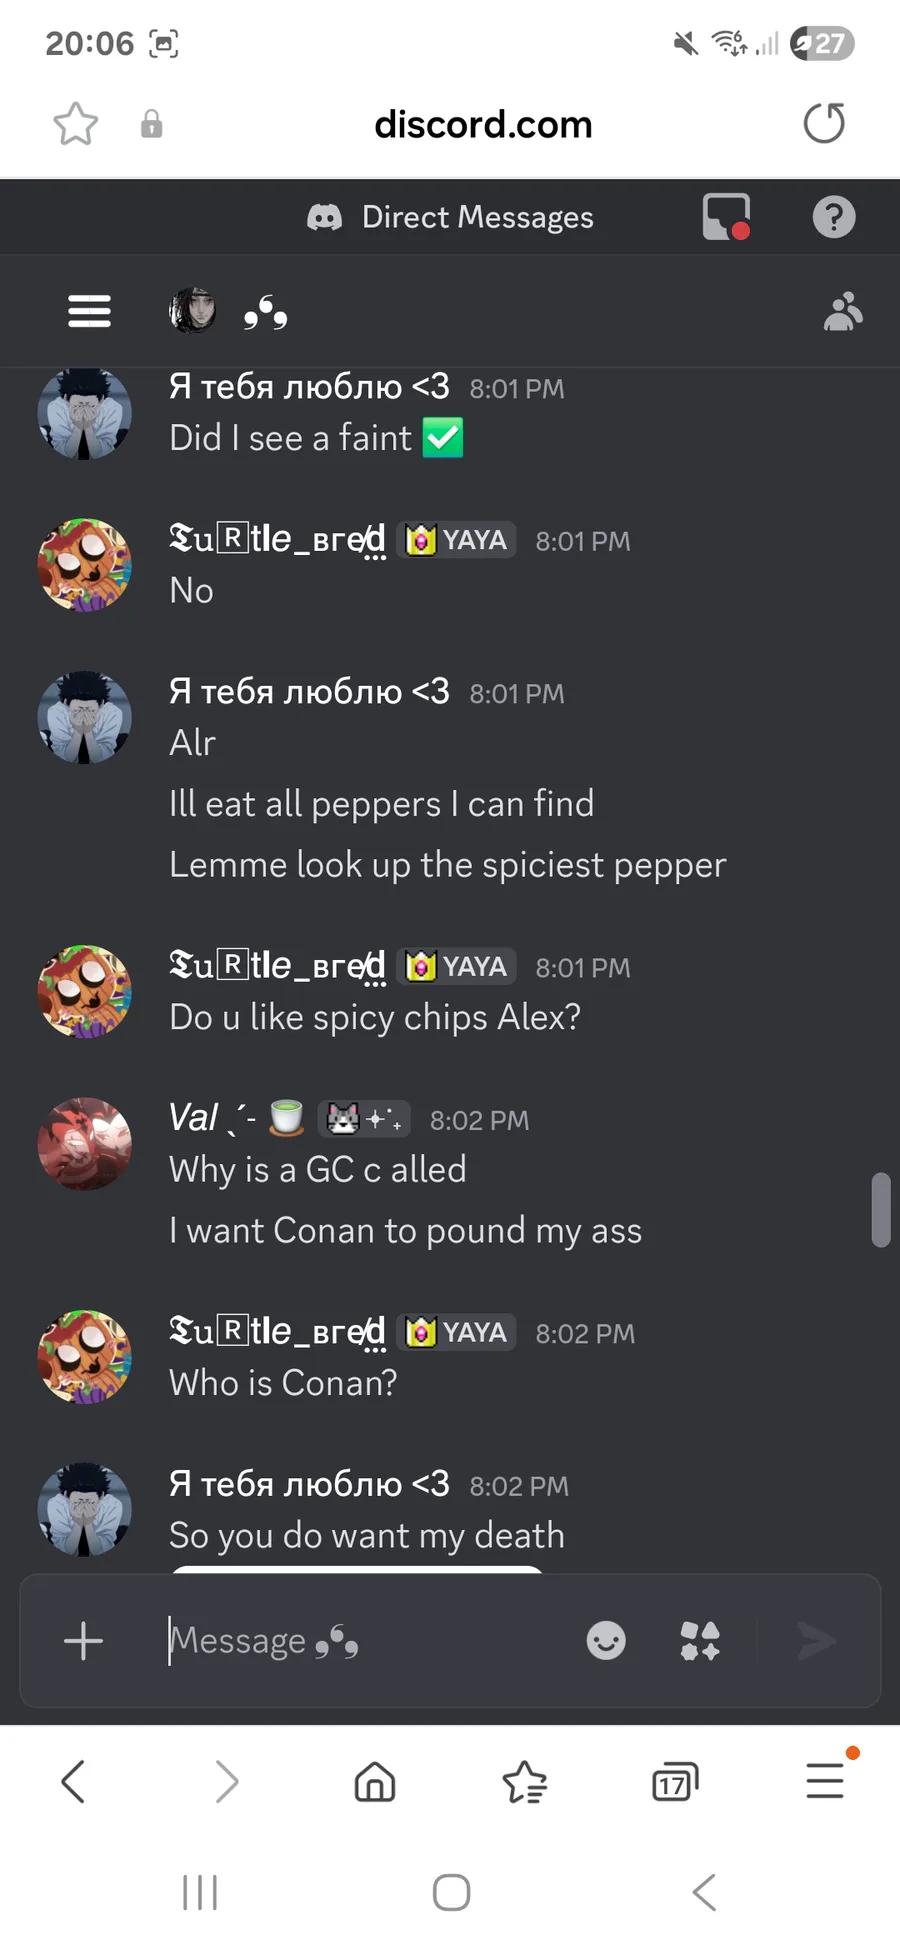Click the browser home button

point(375,1781)
